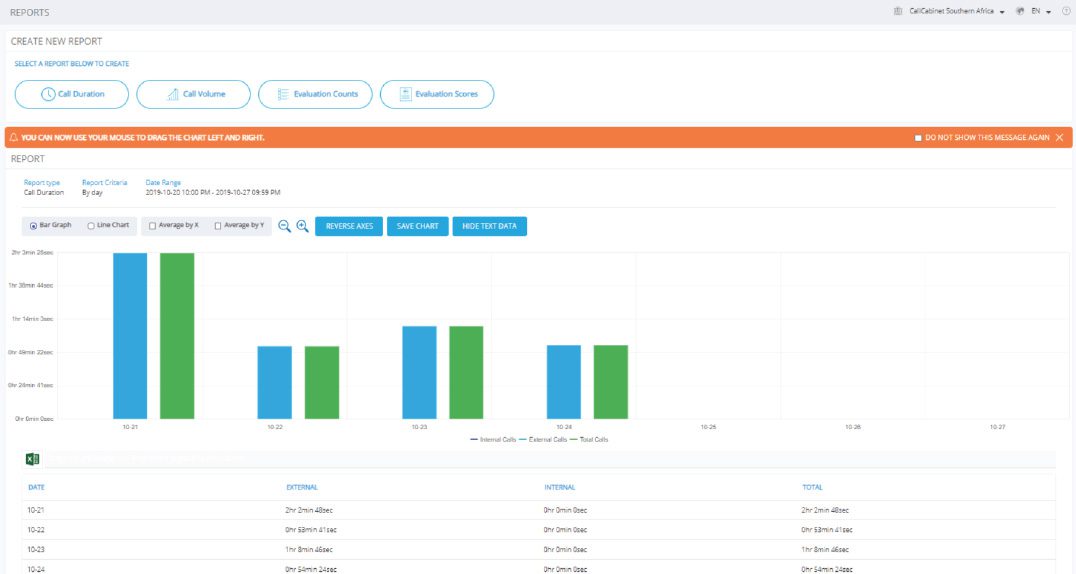This screenshot has width=1076, height=574.
Task: Click the bell icon in the orange banner
Action: [x=13, y=137]
